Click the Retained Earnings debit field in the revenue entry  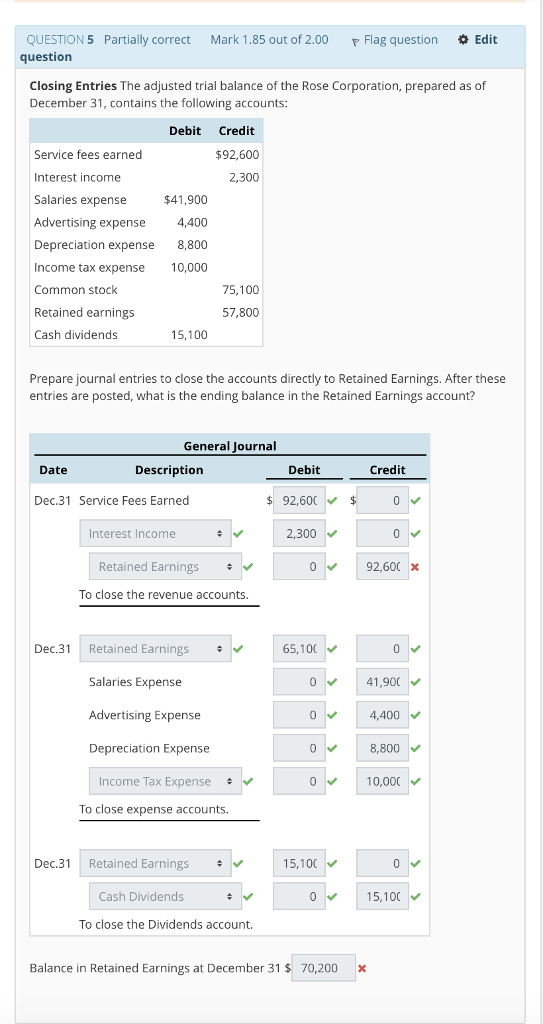pyautogui.click(x=299, y=567)
